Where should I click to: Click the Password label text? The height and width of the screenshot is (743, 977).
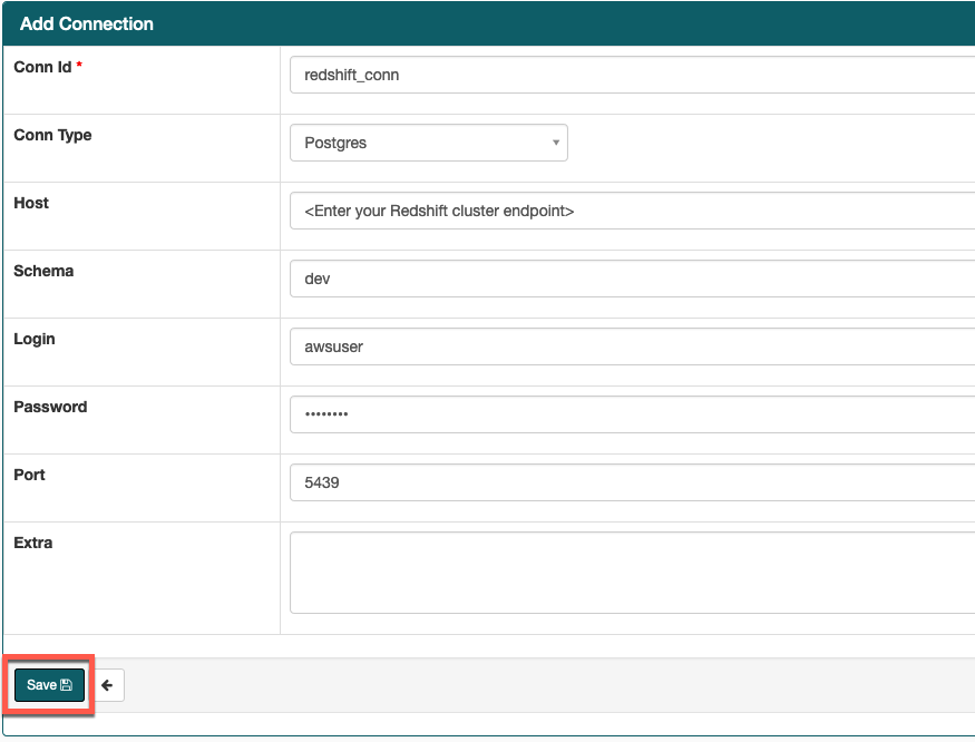coord(50,407)
